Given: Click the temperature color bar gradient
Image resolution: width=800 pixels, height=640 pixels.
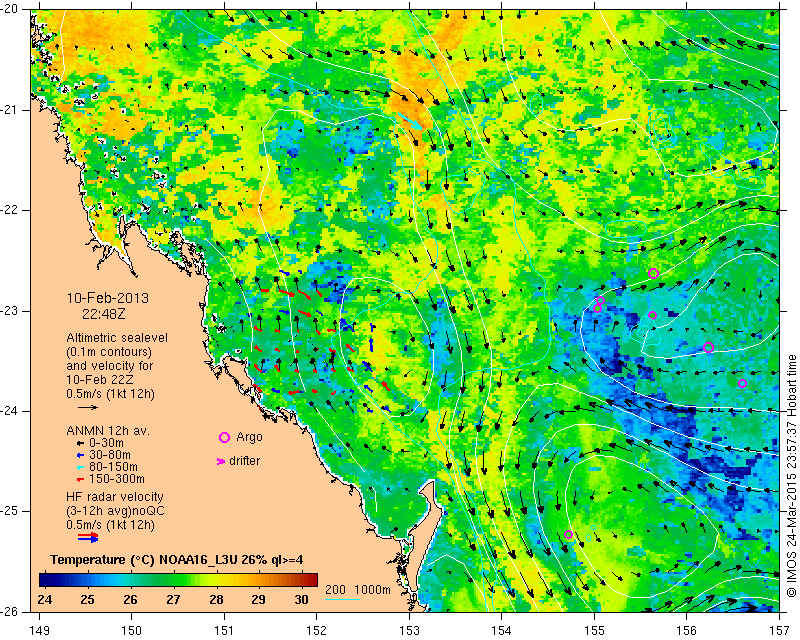Looking at the screenshot, I should tap(178, 580).
